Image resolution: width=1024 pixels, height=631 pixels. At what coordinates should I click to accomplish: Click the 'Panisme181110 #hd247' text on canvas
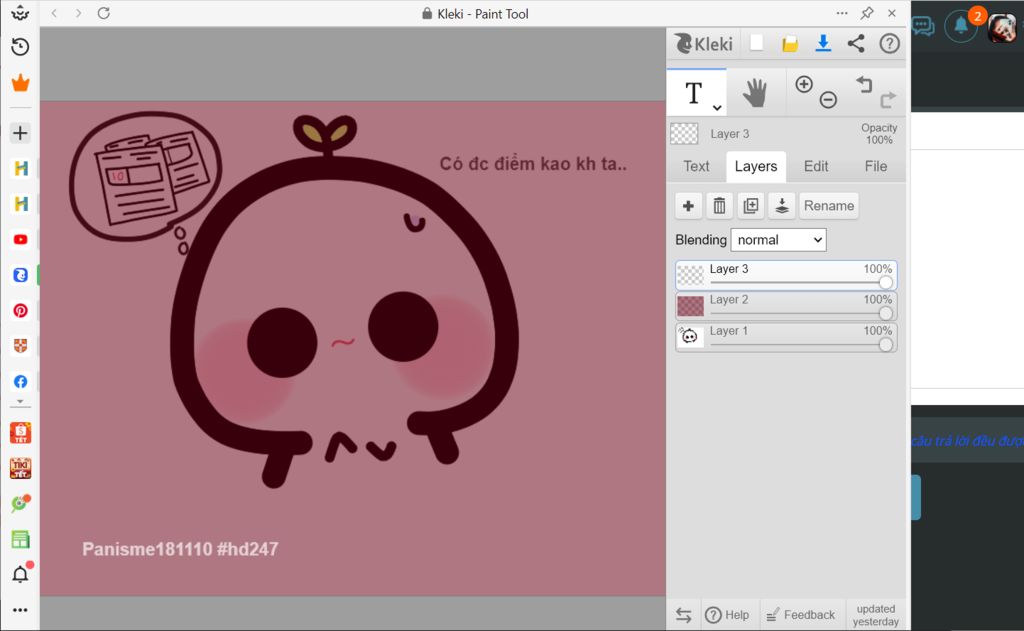(x=180, y=549)
